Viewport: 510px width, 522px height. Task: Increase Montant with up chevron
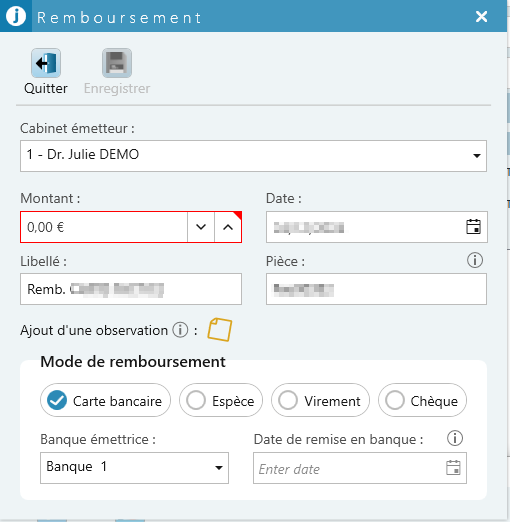[x=228, y=227]
